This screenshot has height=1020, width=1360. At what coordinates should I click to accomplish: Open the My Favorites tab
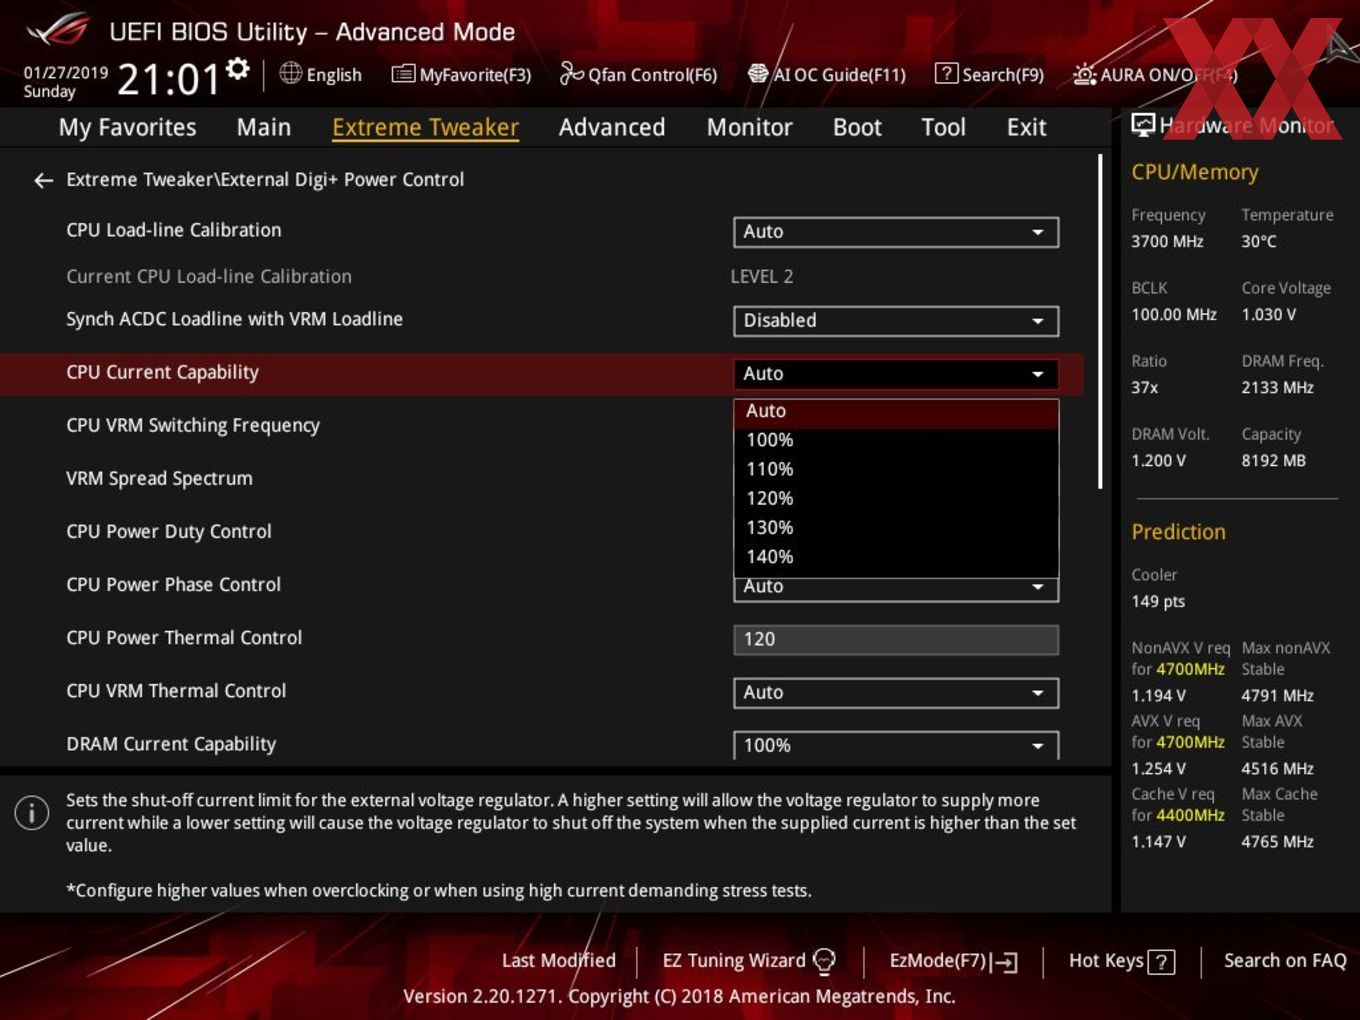[127, 127]
